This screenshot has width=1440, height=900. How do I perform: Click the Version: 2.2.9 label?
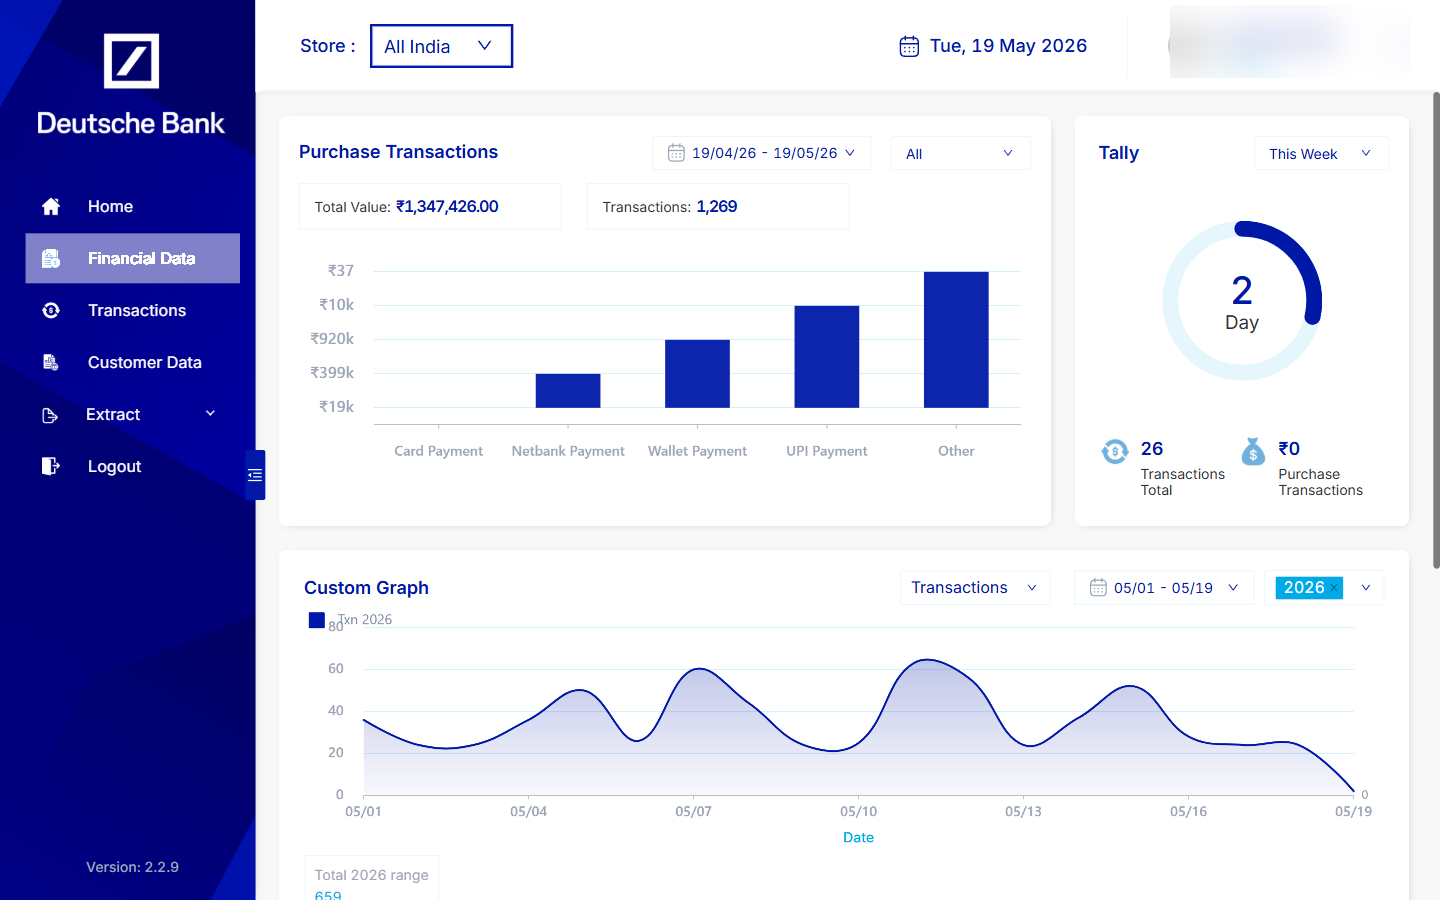coord(132,867)
